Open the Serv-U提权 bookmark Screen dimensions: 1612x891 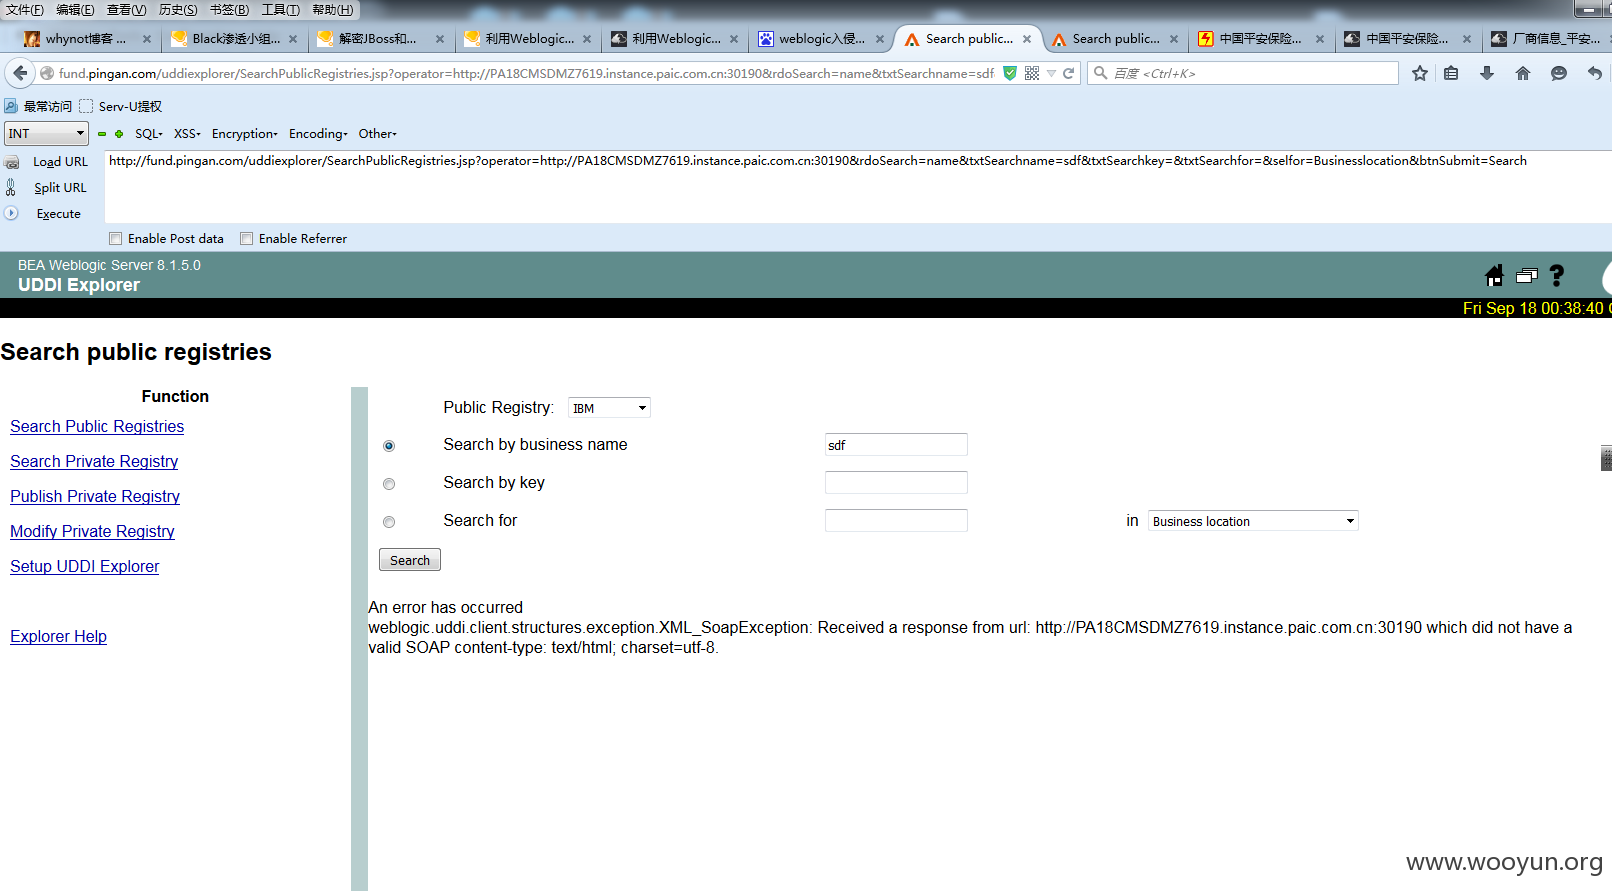121,106
